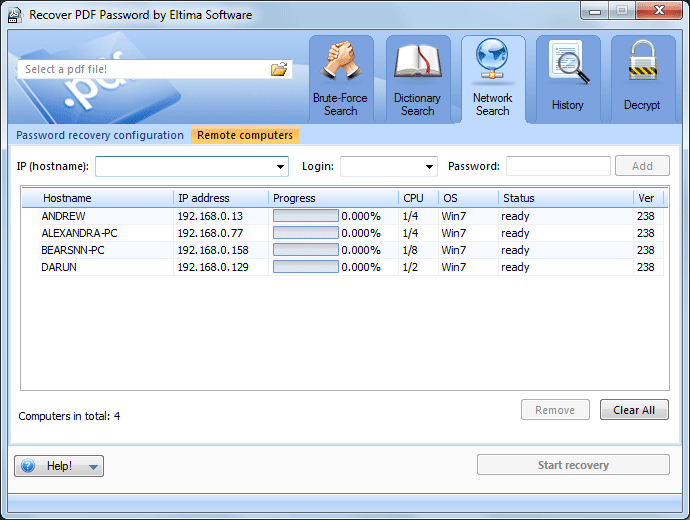Sort by the Progress column header
The width and height of the screenshot is (690, 520).
pos(333,198)
